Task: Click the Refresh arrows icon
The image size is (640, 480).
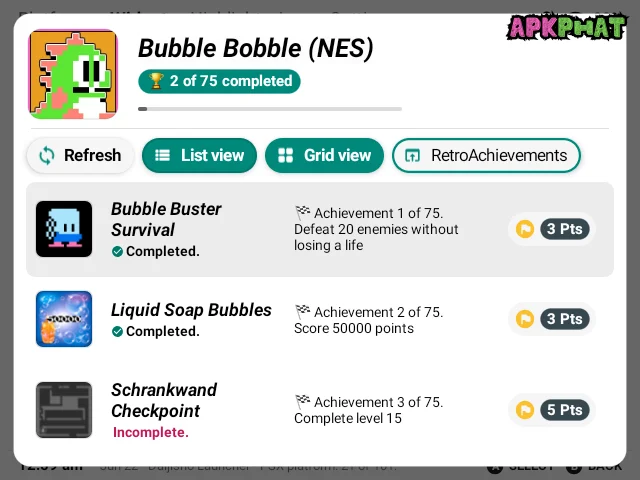Action: pos(47,155)
